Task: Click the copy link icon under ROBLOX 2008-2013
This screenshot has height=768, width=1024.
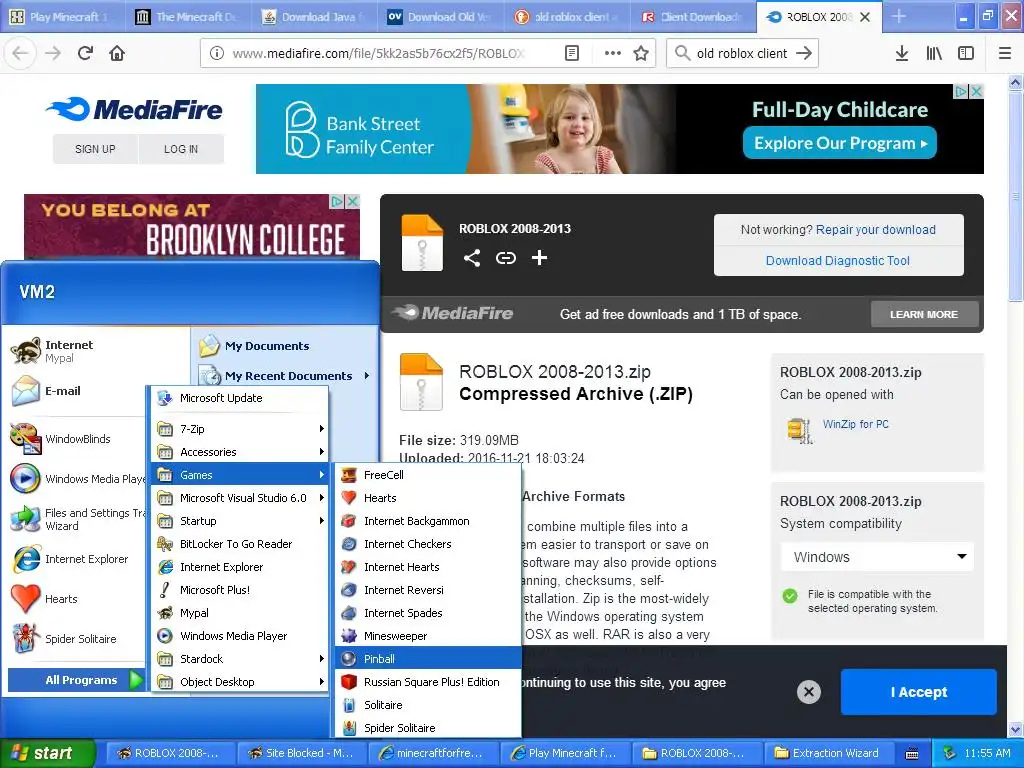Action: (505, 258)
